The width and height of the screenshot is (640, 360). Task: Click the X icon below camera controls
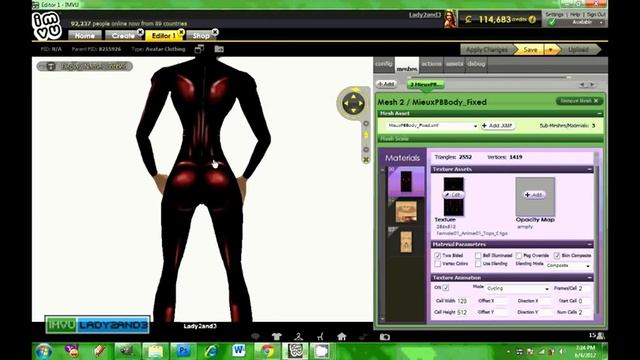coord(366,160)
